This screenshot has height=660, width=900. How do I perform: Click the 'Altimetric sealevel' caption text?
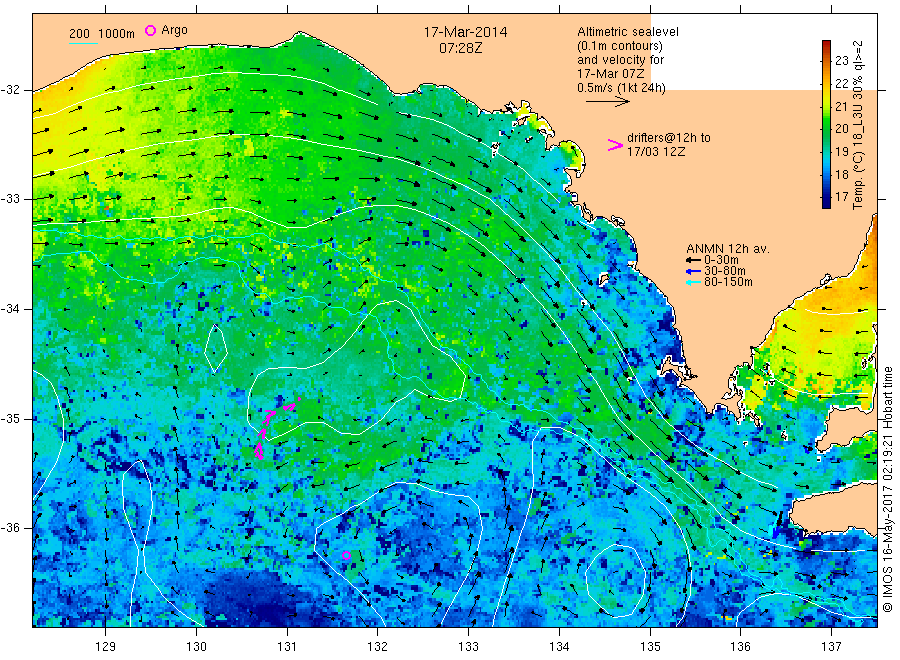(x=628, y=32)
